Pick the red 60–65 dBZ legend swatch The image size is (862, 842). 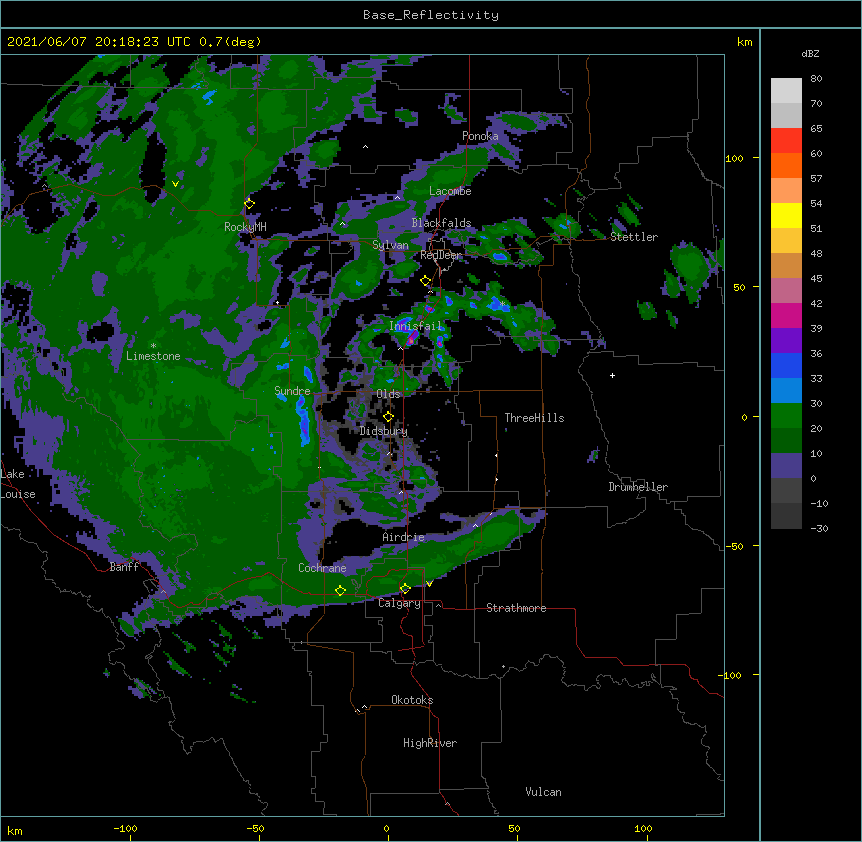786,141
